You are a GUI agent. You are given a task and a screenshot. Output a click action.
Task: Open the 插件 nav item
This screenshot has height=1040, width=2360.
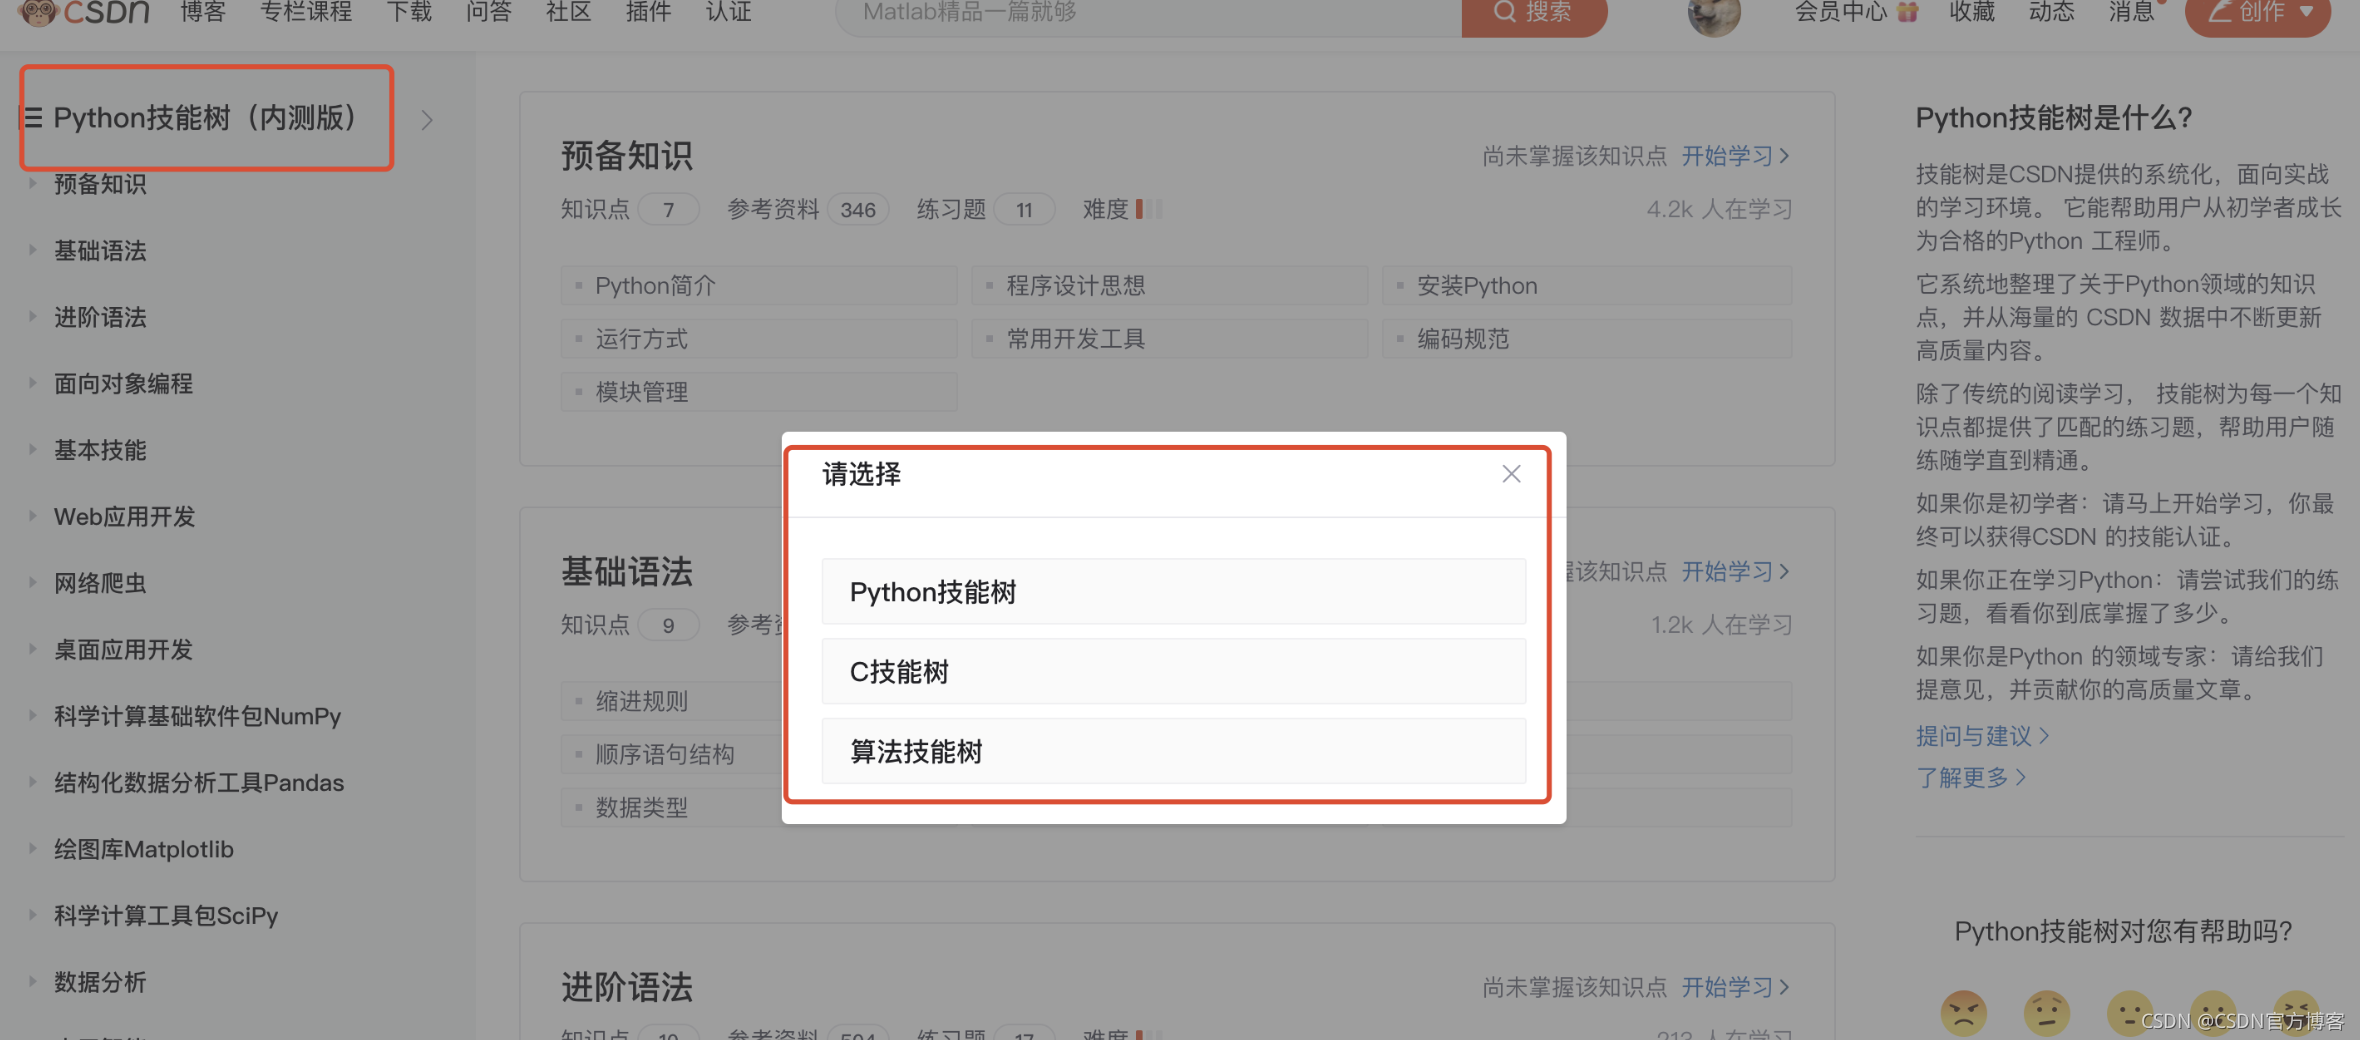point(648,12)
